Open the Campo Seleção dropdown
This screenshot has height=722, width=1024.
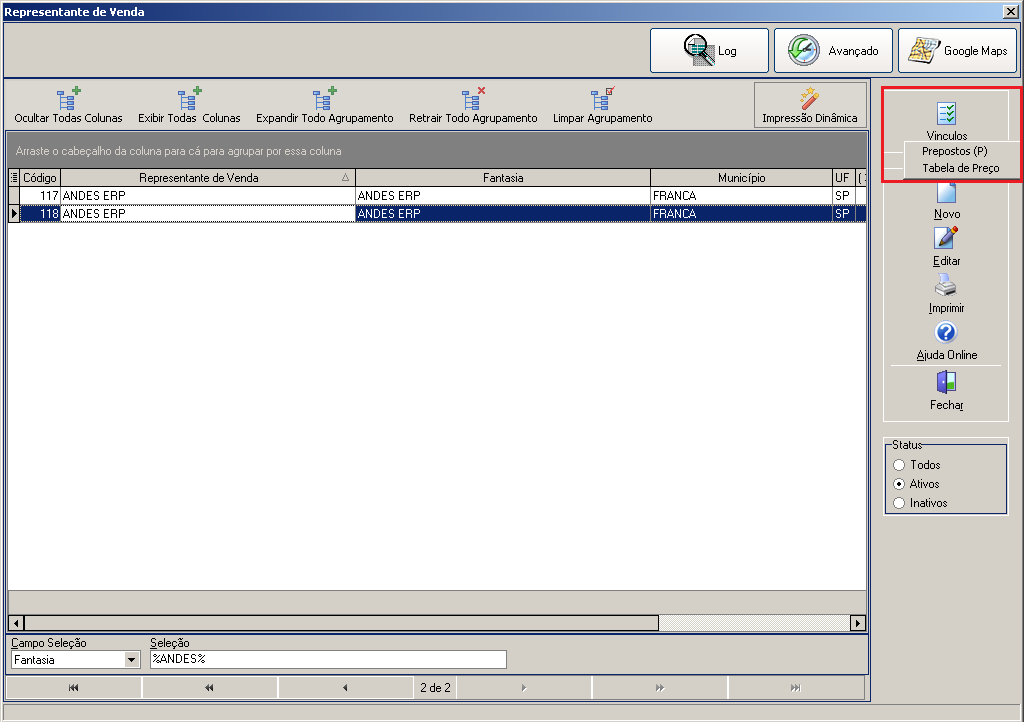pos(132,659)
